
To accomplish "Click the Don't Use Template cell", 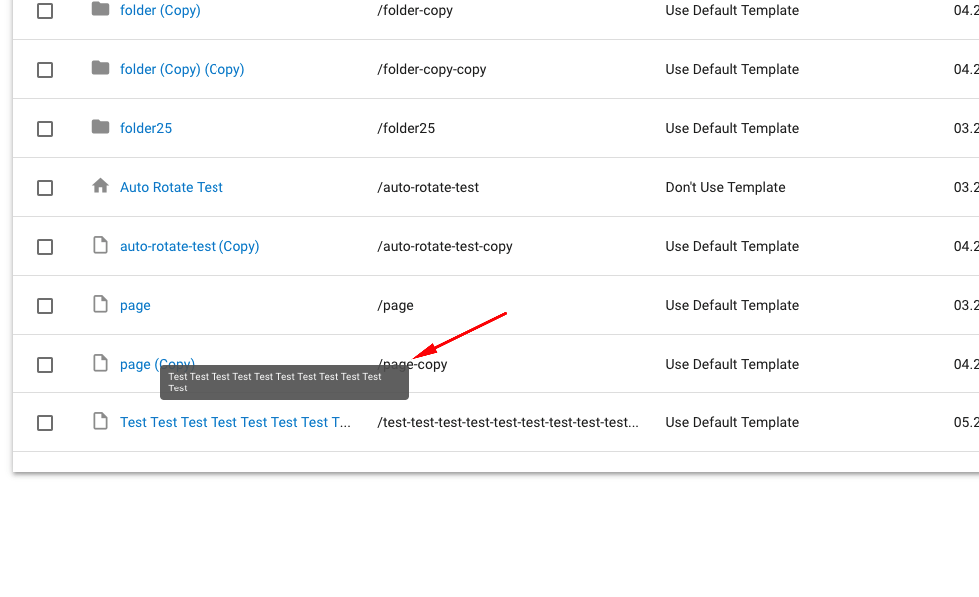I will pos(726,187).
